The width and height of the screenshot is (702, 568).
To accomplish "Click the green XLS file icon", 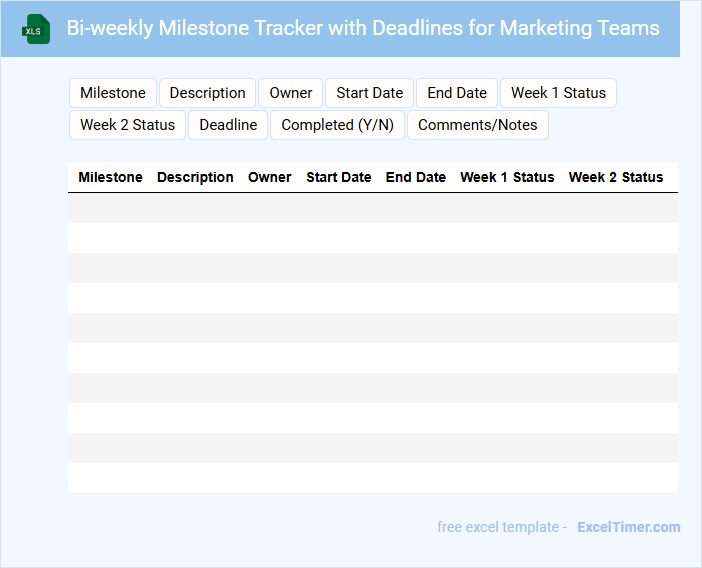I will click(x=36, y=29).
